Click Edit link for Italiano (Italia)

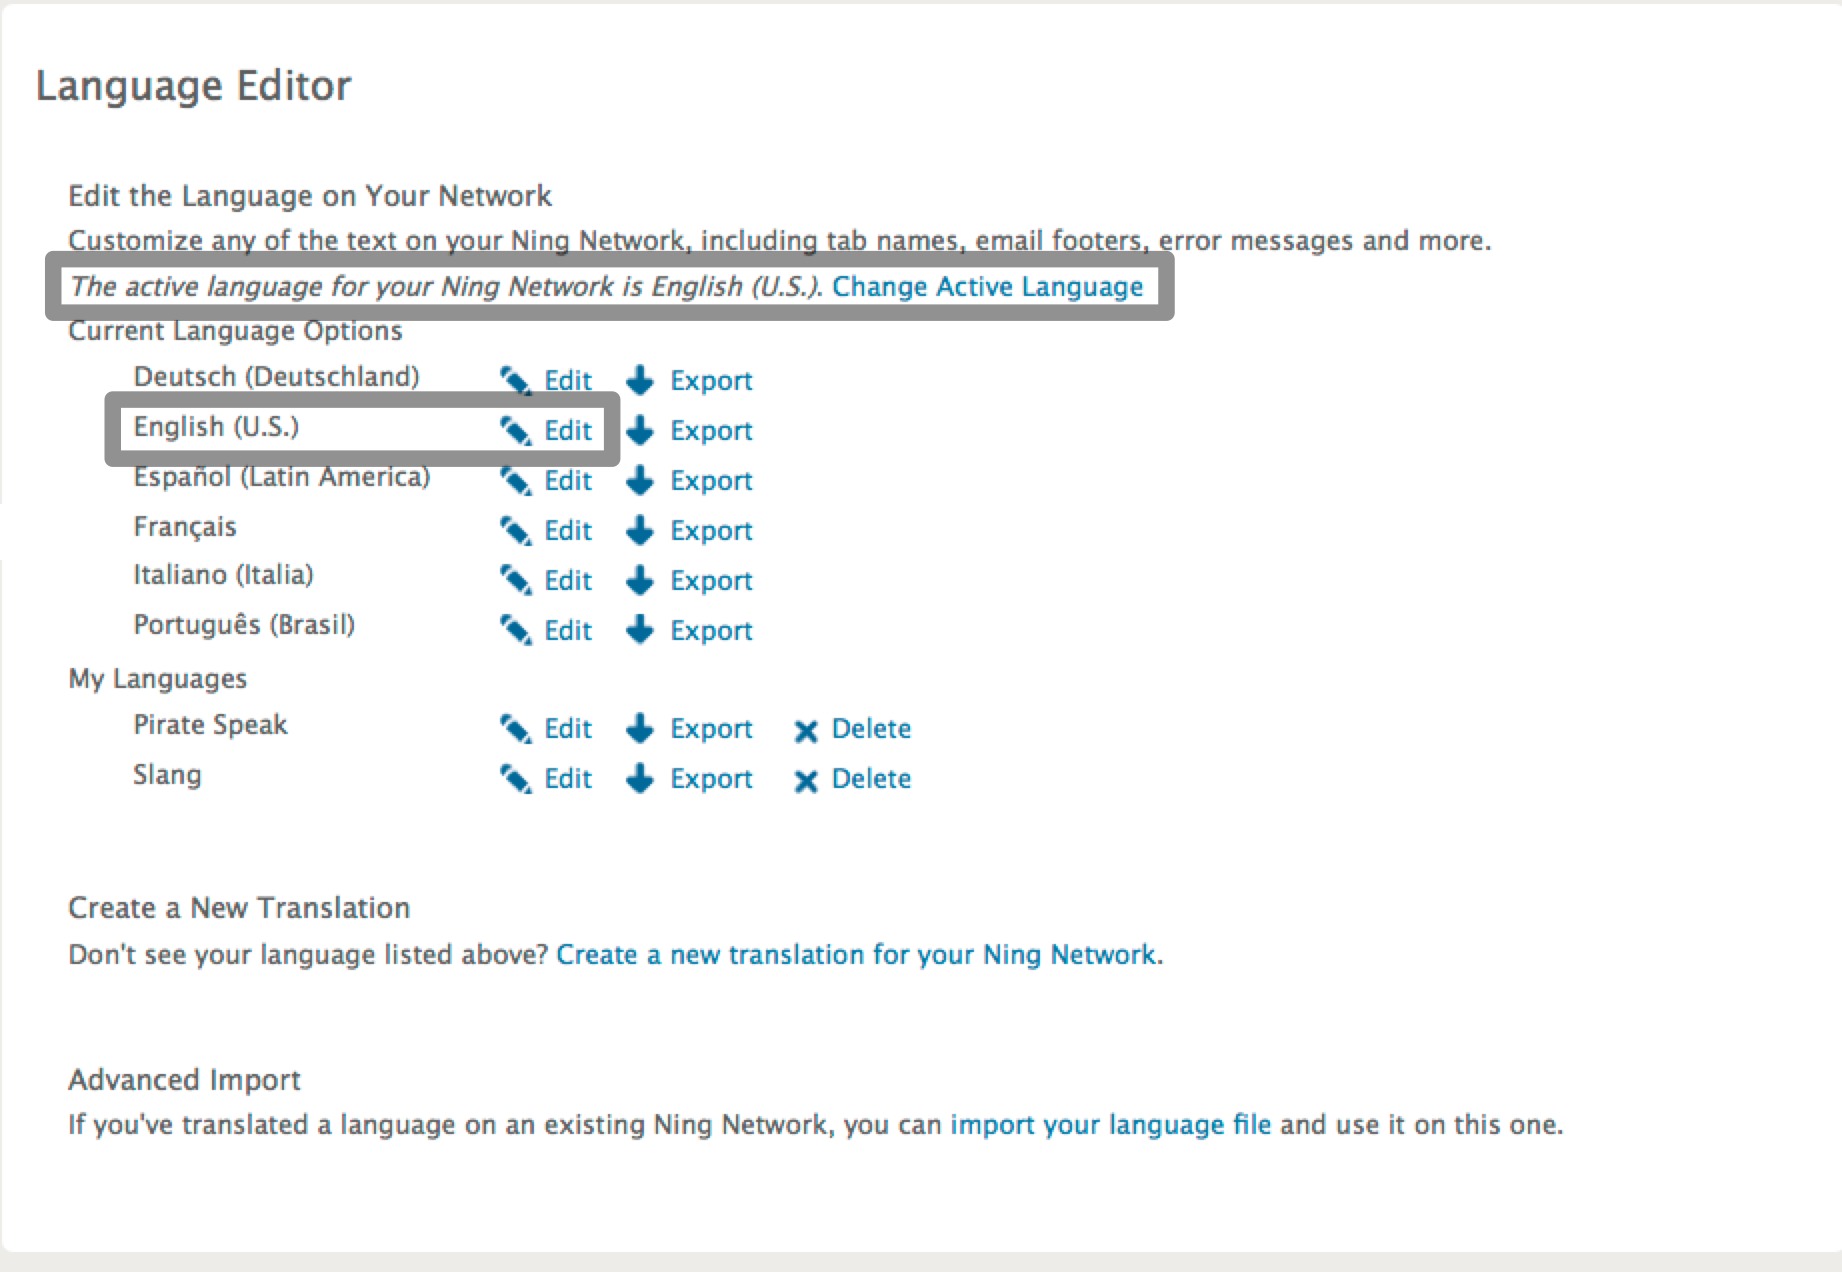coord(568,581)
